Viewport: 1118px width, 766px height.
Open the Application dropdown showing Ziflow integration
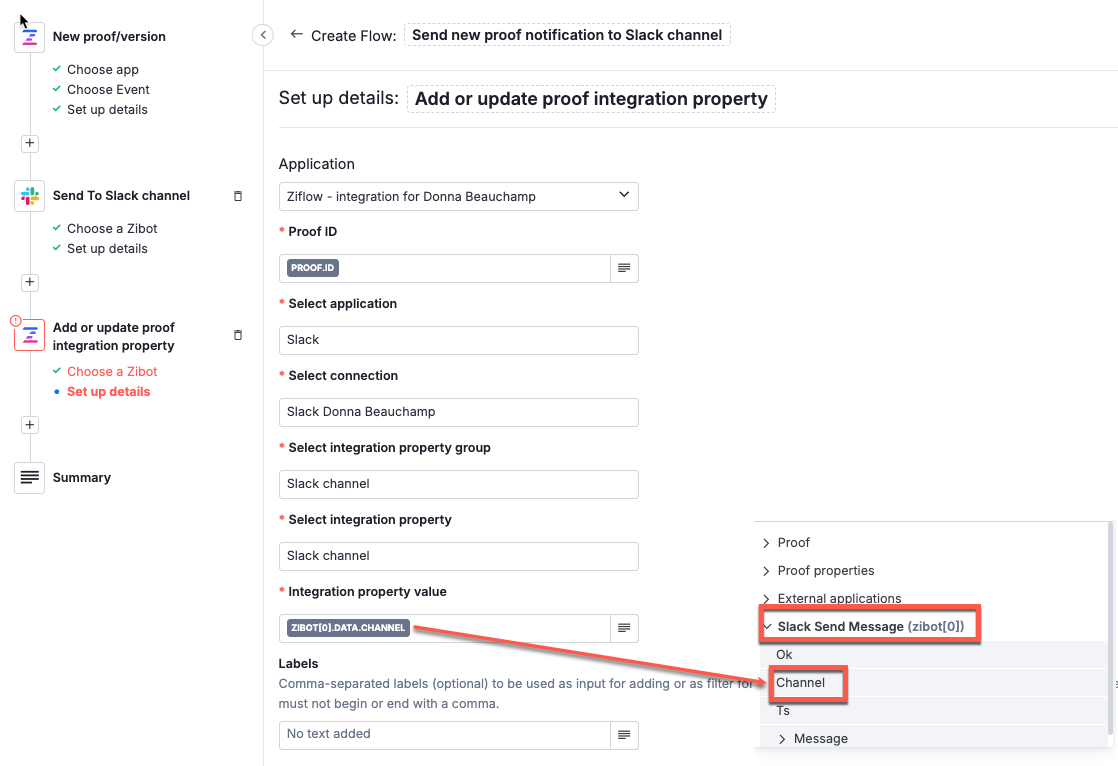click(458, 196)
